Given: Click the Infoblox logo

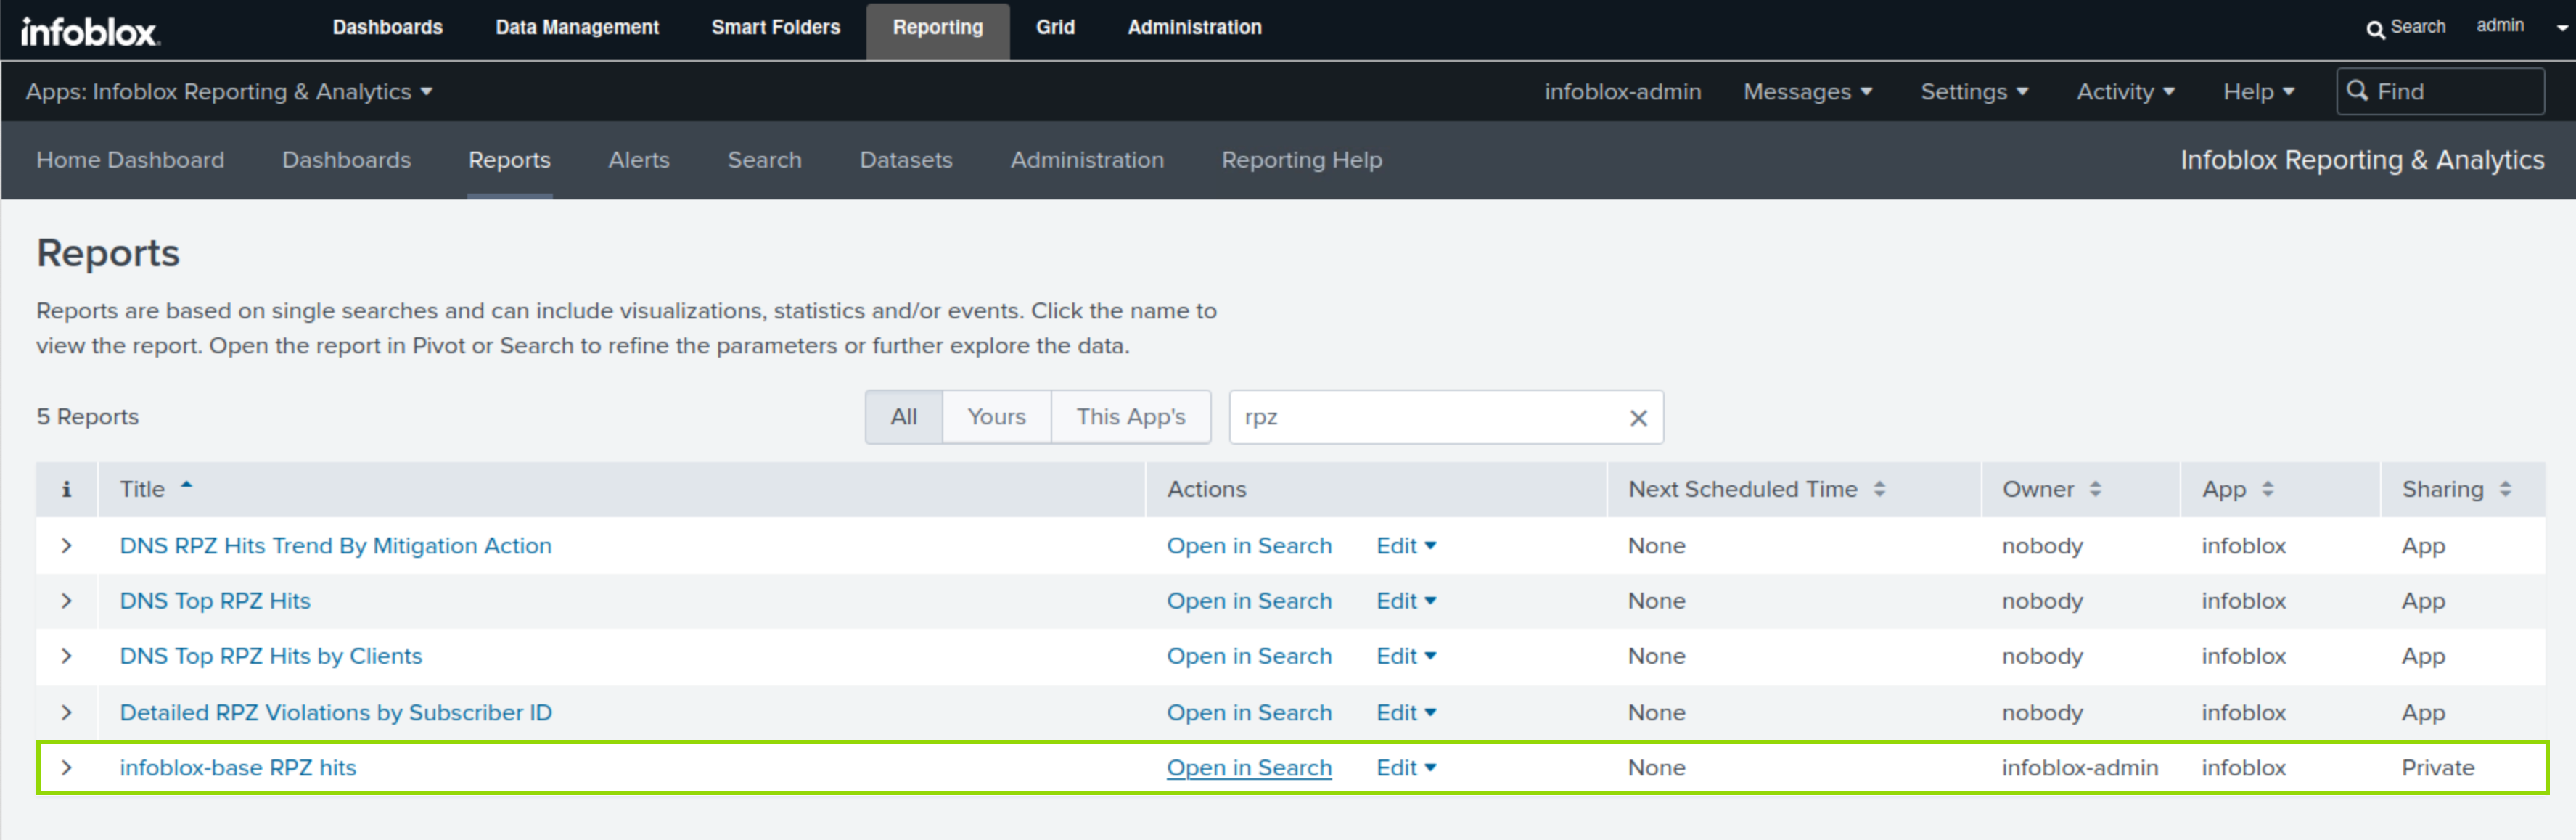Looking at the screenshot, I should [89, 31].
